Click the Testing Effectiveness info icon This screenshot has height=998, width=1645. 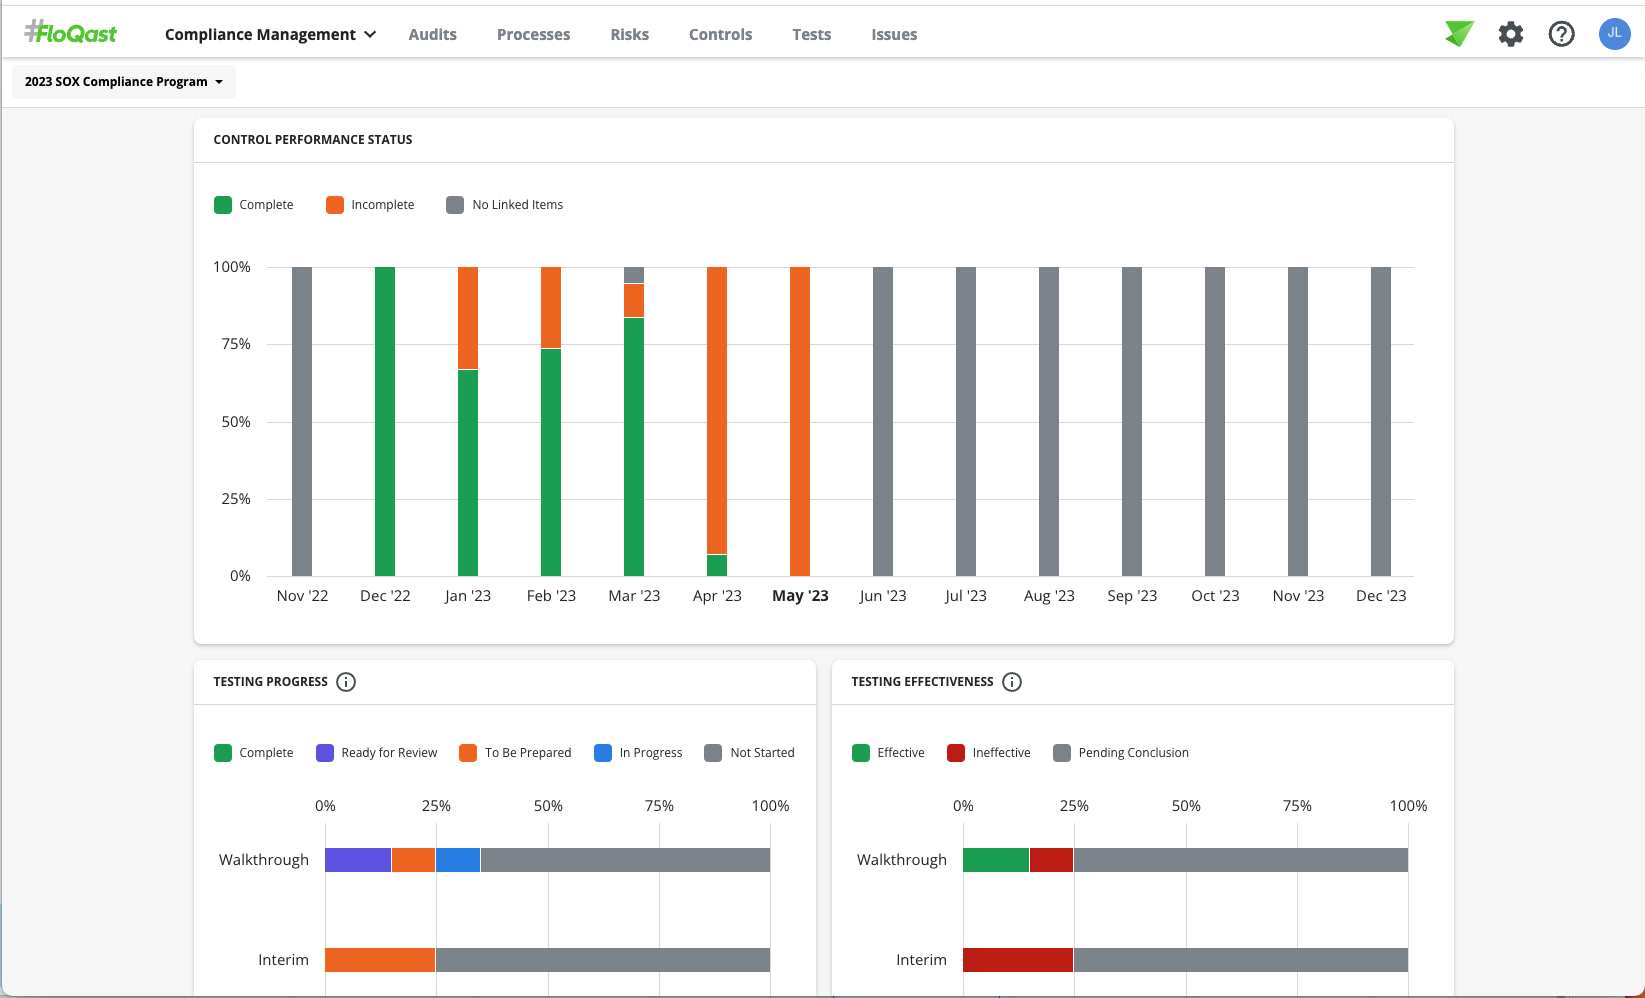click(x=1011, y=681)
